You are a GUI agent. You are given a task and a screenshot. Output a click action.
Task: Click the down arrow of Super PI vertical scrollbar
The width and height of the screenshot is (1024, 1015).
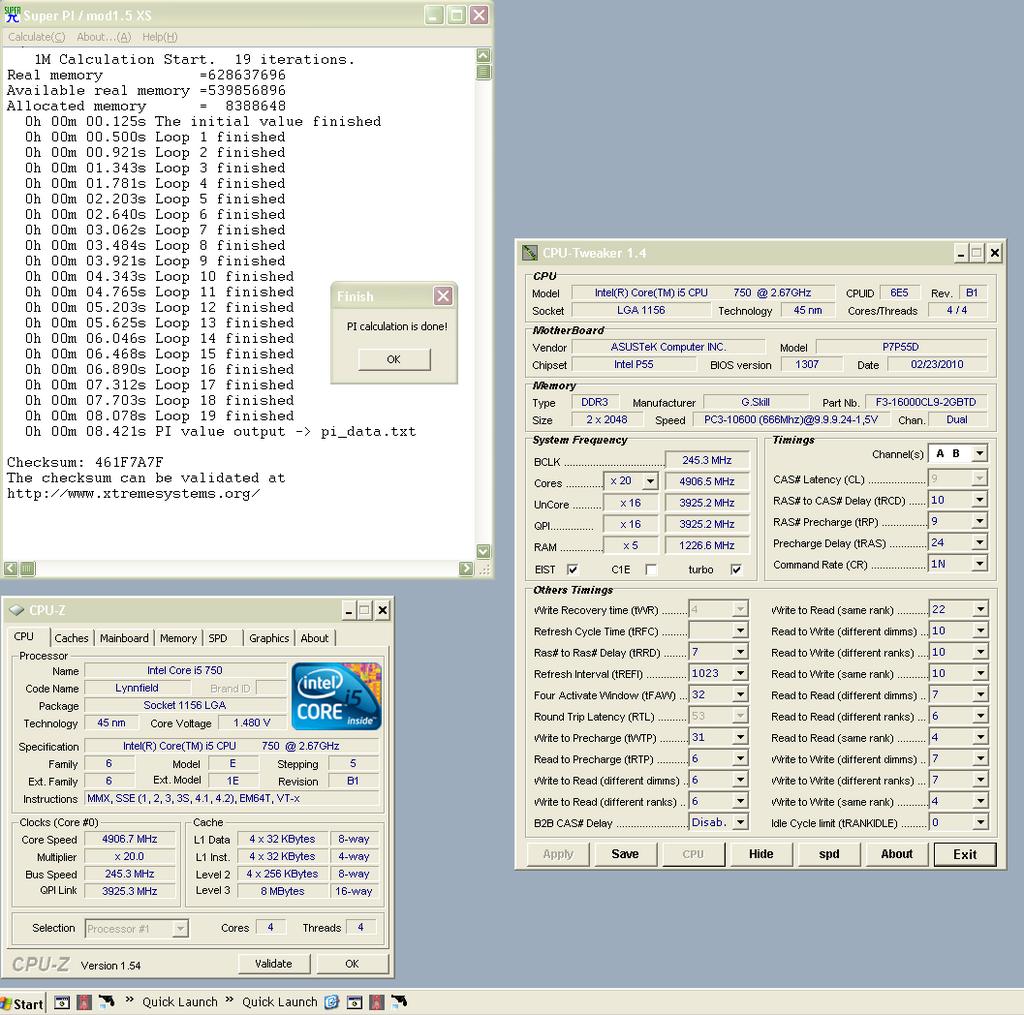pyautogui.click(x=483, y=551)
